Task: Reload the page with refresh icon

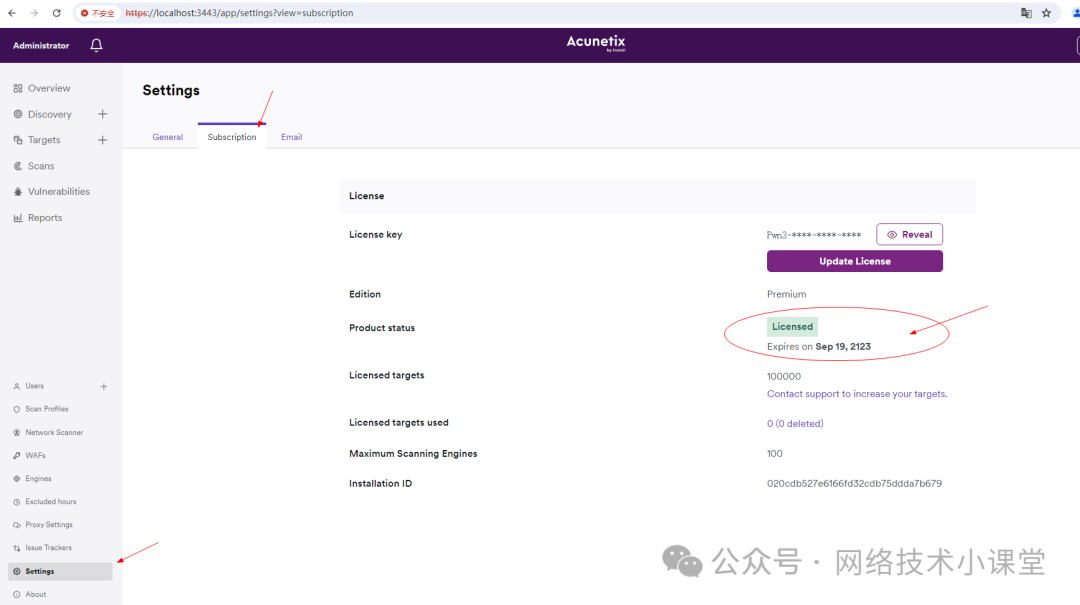Action: point(56,13)
